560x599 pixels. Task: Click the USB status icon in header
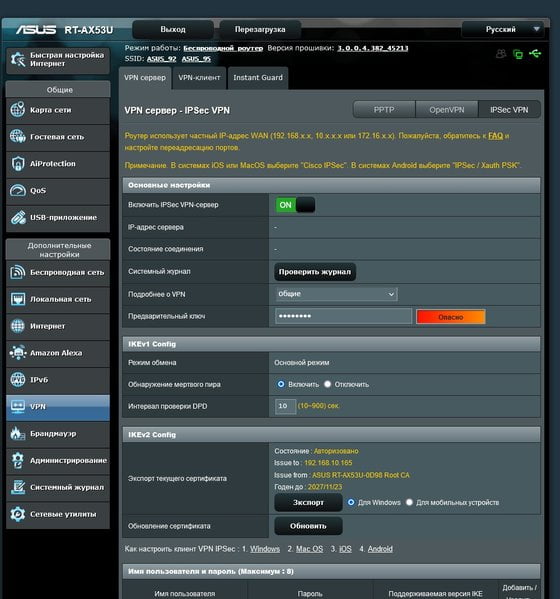[535, 53]
